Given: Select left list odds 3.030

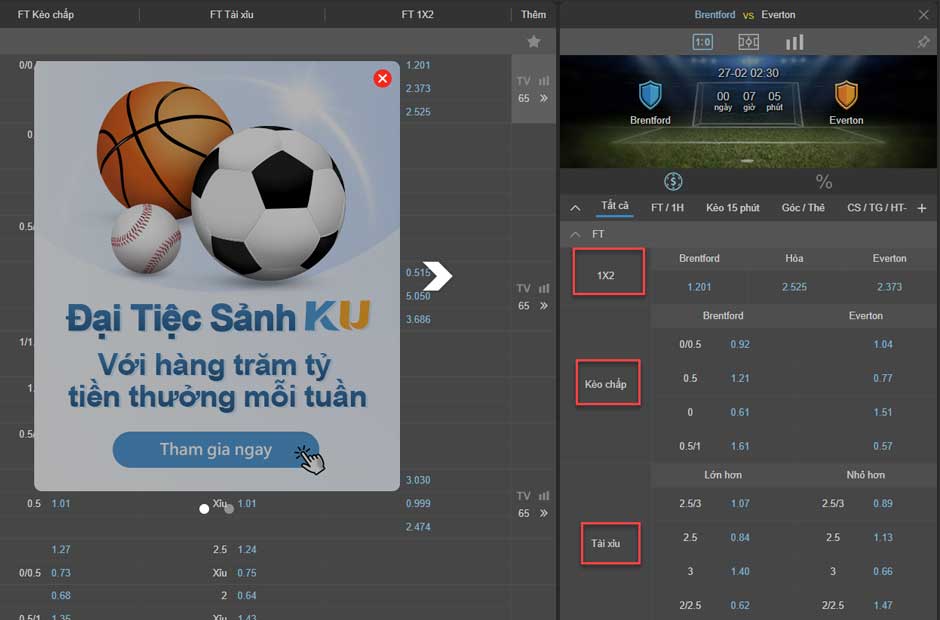Looking at the screenshot, I should pyautogui.click(x=418, y=480).
